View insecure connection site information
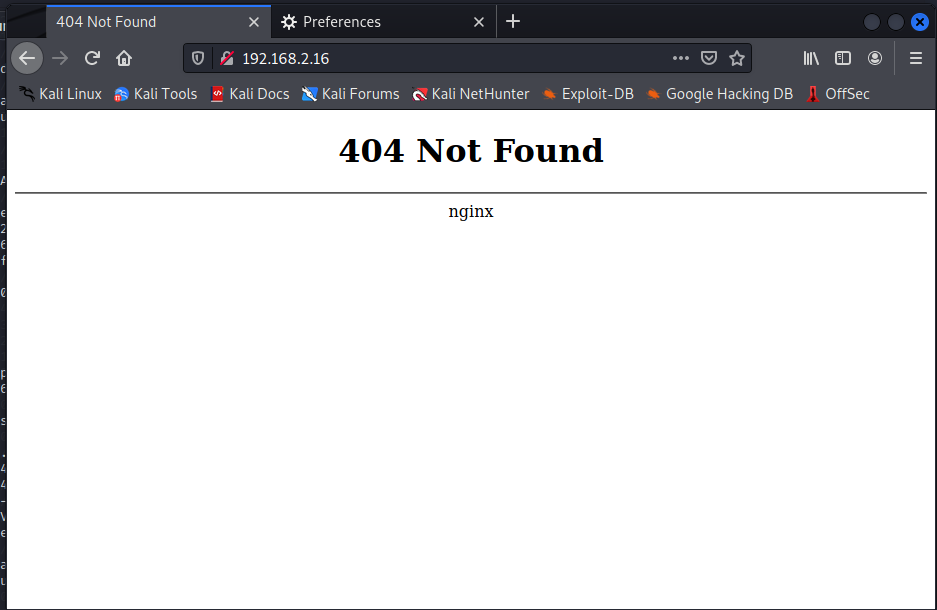Screen dimensions: 937x610 [226, 58]
